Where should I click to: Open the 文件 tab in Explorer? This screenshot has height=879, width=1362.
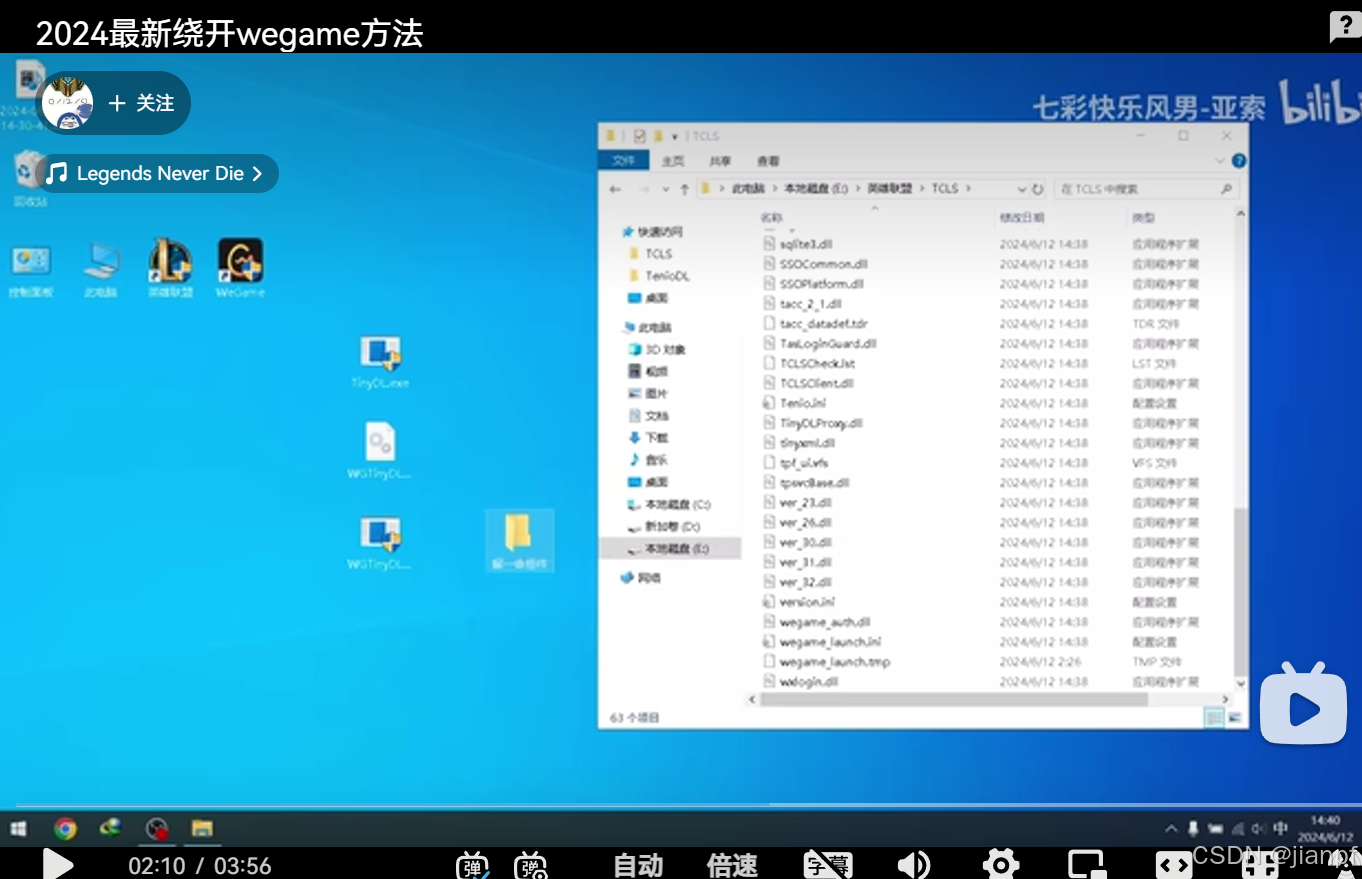pos(623,160)
